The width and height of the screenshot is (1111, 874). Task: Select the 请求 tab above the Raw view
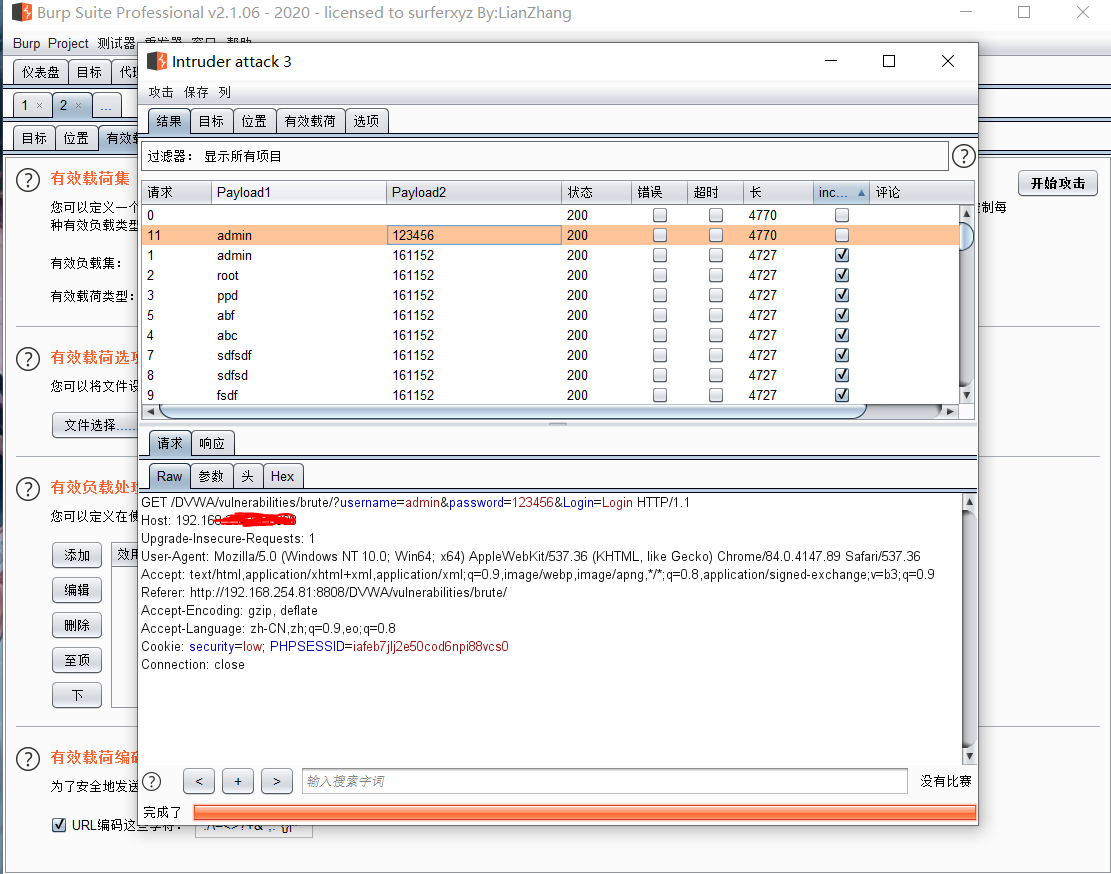pos(169,443)
